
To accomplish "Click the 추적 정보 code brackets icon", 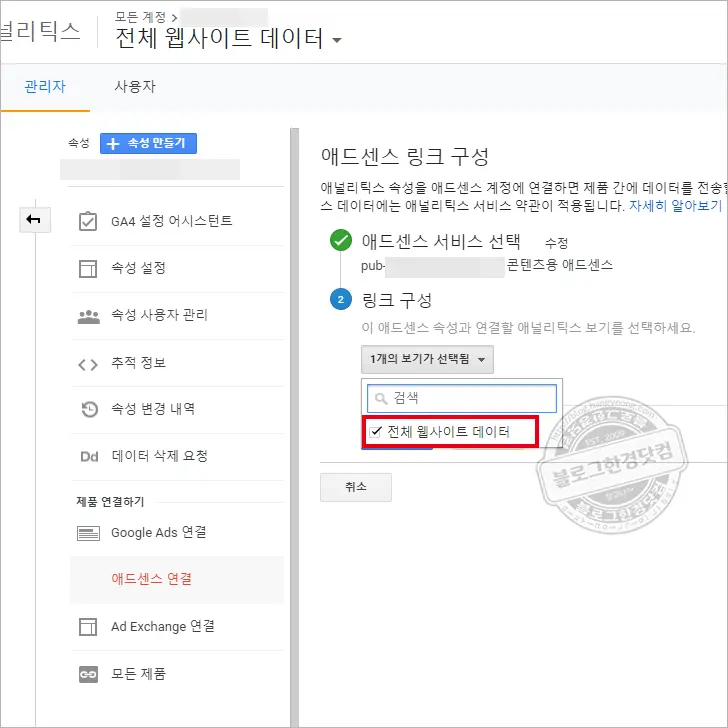I will [x=88, y=364].
